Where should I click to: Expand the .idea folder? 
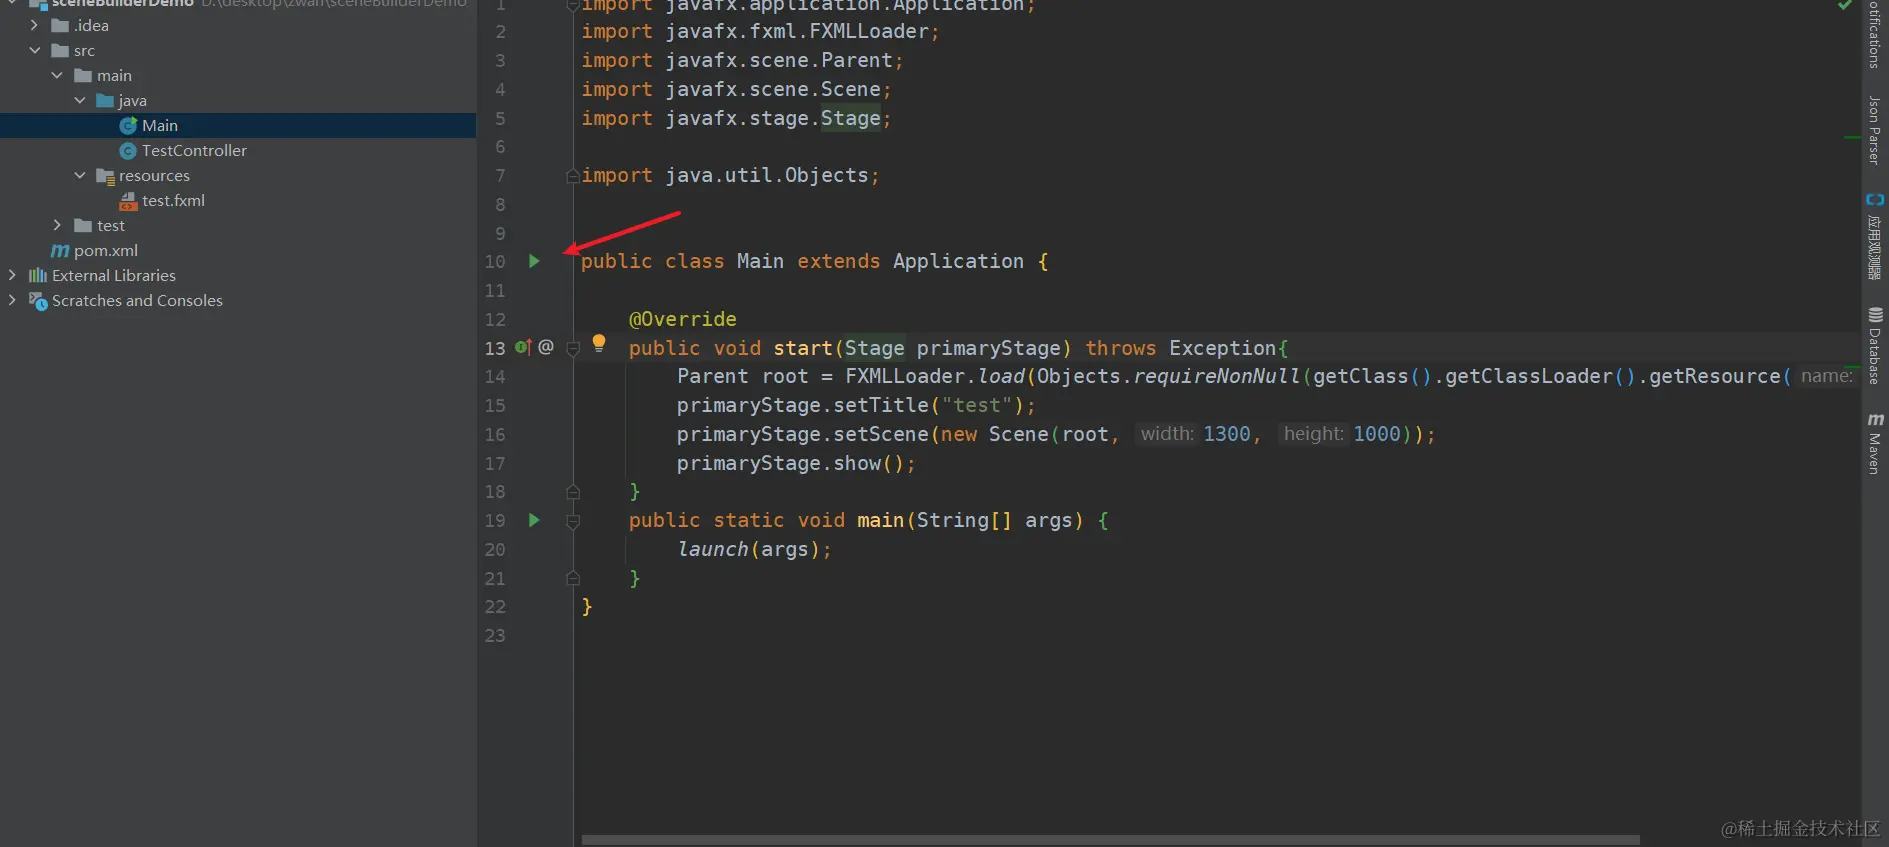(34, 25)
